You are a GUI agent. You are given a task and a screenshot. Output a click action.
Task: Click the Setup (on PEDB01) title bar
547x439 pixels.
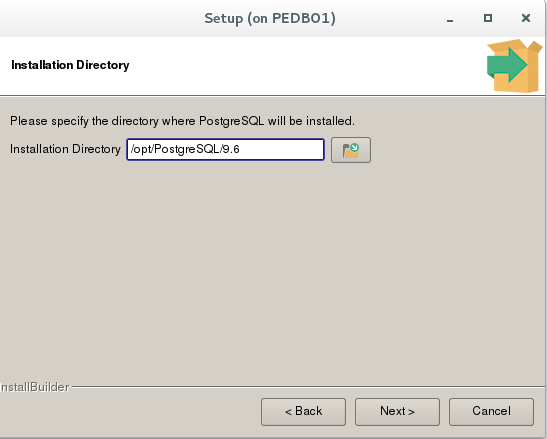click(270, 18)
